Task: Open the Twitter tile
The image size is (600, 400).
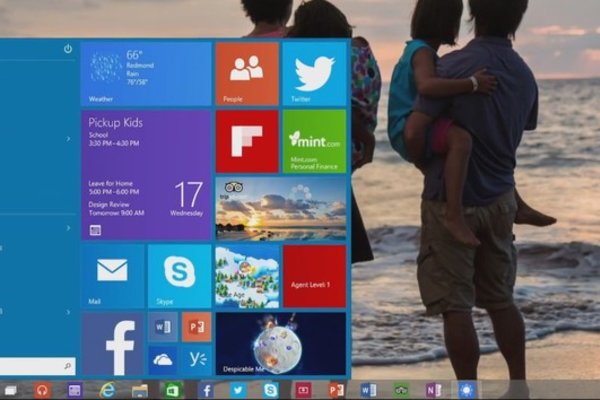Action: tap(314, 73)
